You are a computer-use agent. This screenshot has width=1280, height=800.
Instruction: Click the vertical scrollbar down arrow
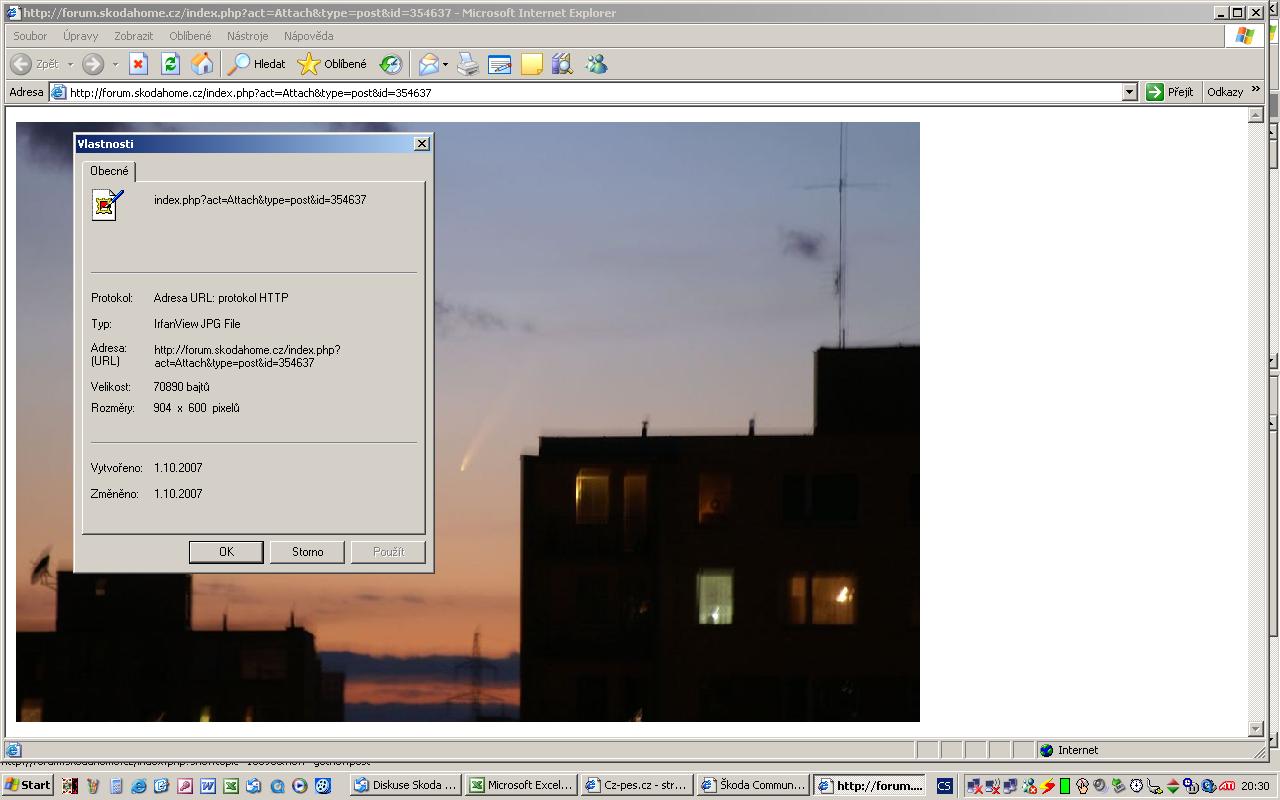[x=1256, y=729]
